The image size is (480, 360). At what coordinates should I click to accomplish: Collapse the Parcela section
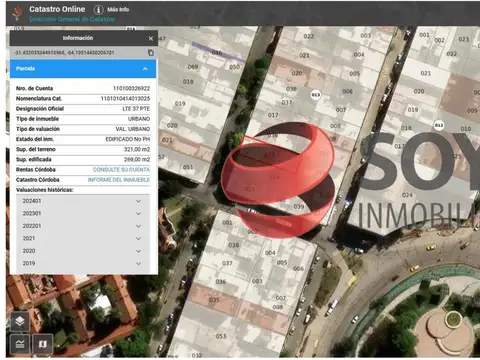(145, 69)
